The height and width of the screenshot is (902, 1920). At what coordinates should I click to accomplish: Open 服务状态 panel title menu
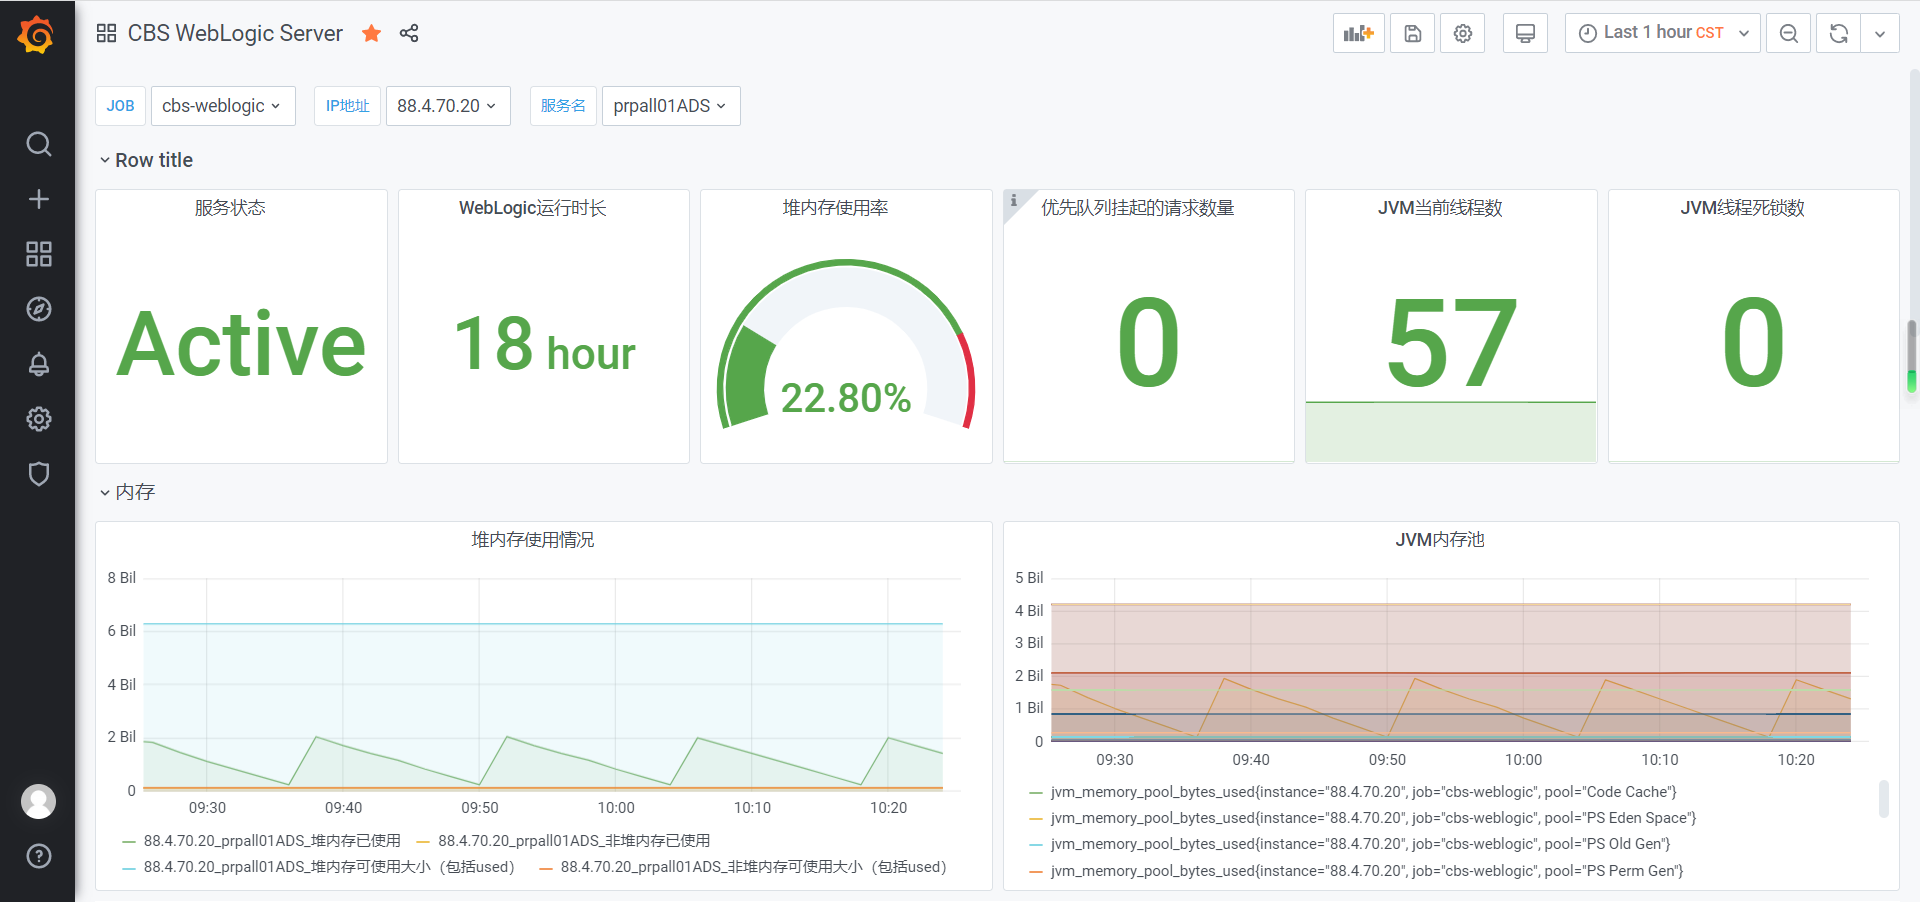(230, 208)
